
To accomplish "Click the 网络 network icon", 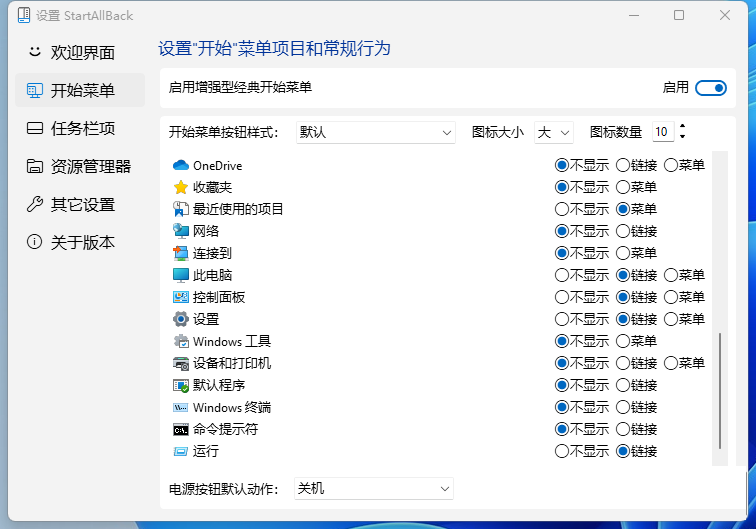I will click(x=181, y=231).
